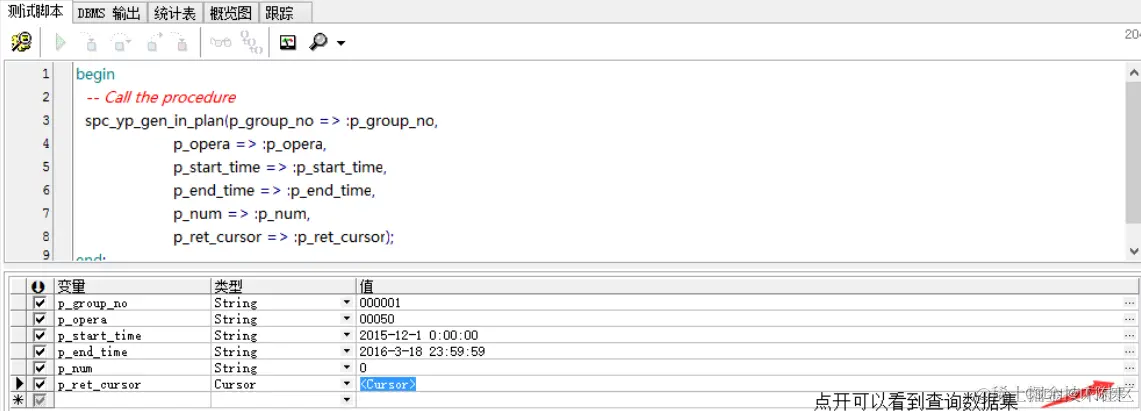Open cursor result with p_ret_cursor ellipsis button

[1129, 384]
